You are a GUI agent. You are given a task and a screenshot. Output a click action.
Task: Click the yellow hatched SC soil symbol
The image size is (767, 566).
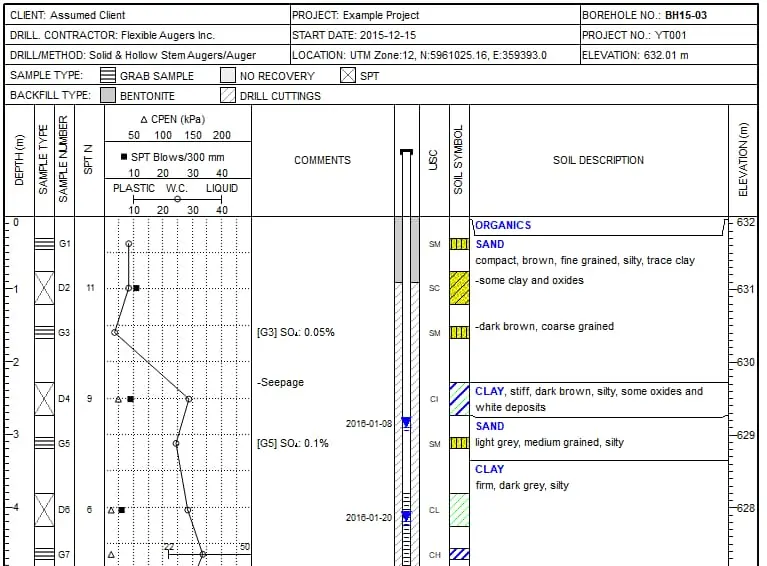coord(459,288)
